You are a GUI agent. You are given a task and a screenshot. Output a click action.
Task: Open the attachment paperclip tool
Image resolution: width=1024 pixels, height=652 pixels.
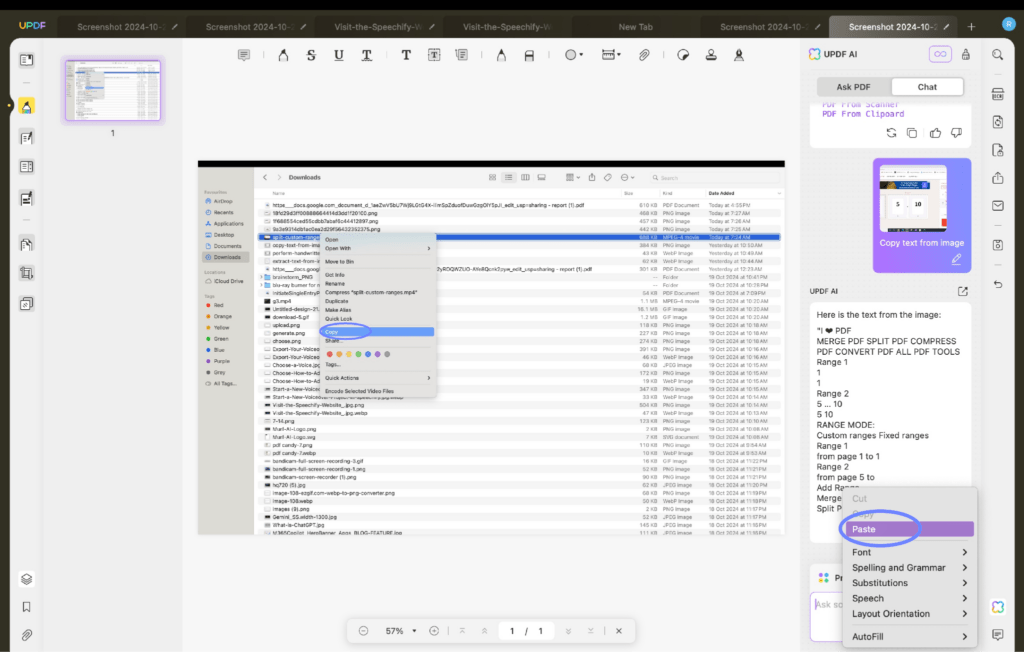tap(645, 54)
